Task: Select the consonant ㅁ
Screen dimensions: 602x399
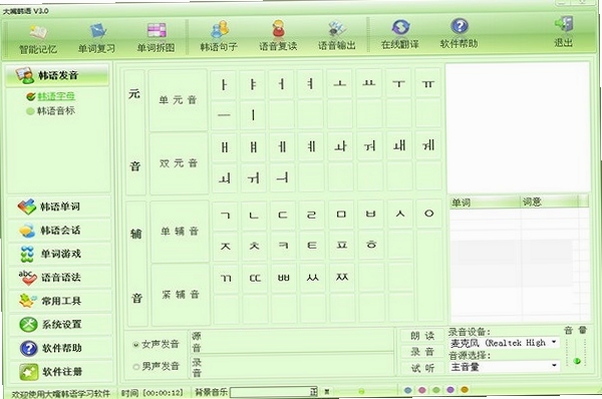Action: tap(341, 214)
